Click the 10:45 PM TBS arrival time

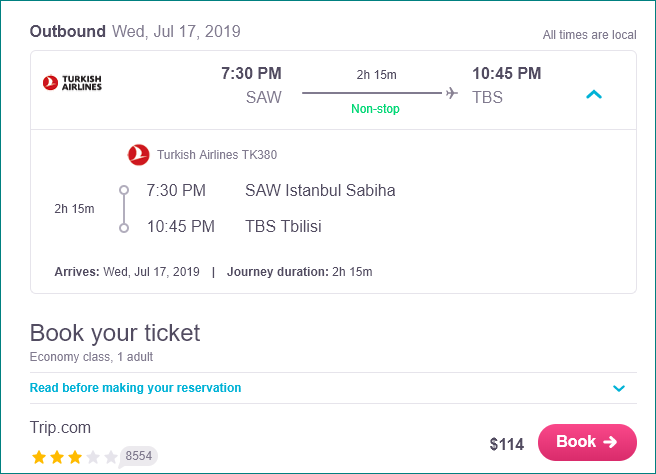coord(507,74)
